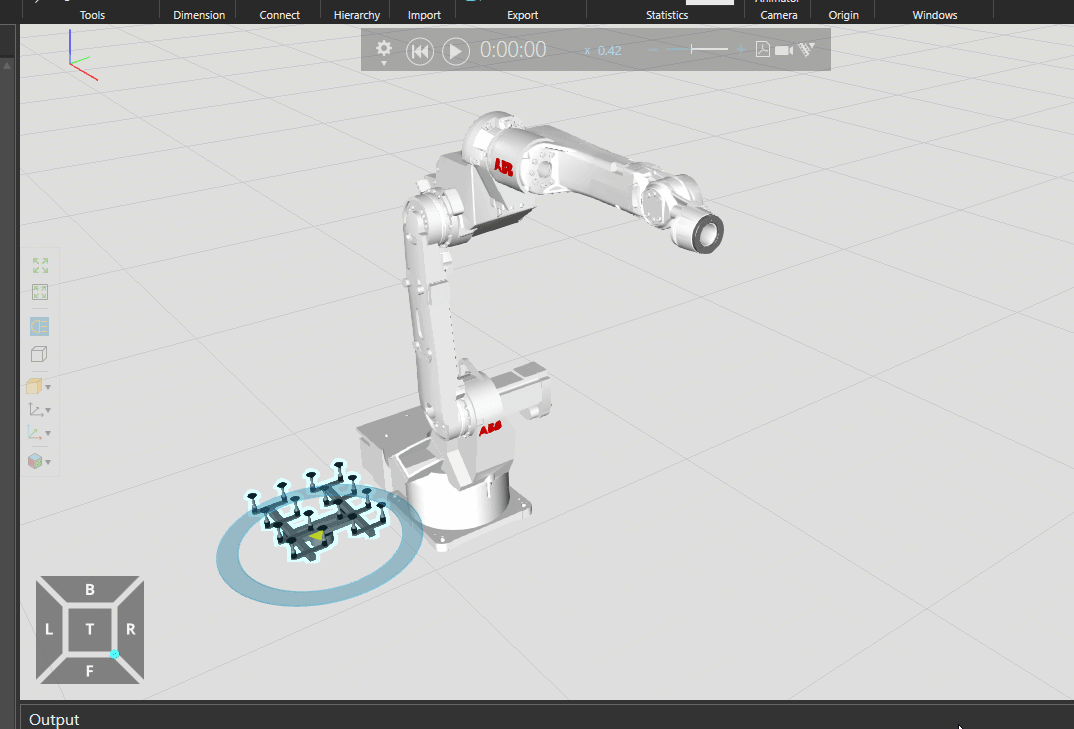Image resolution: width=1074 pixels, height=729 pixels.
Task: Increase simulation speed with plus
Action: point(740,49)
